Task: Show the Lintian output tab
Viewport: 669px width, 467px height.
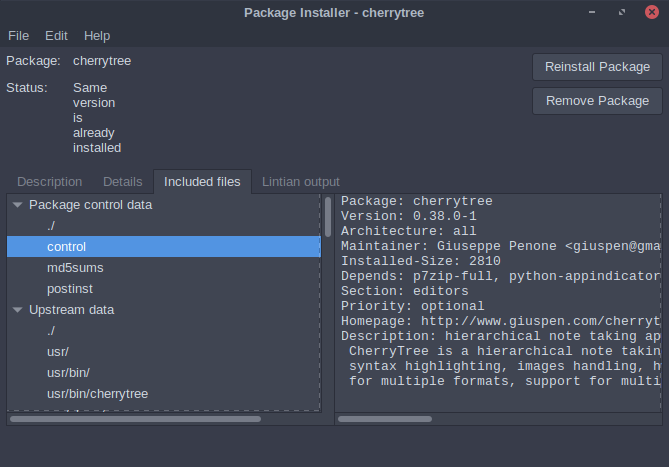Action: [300, 182]
